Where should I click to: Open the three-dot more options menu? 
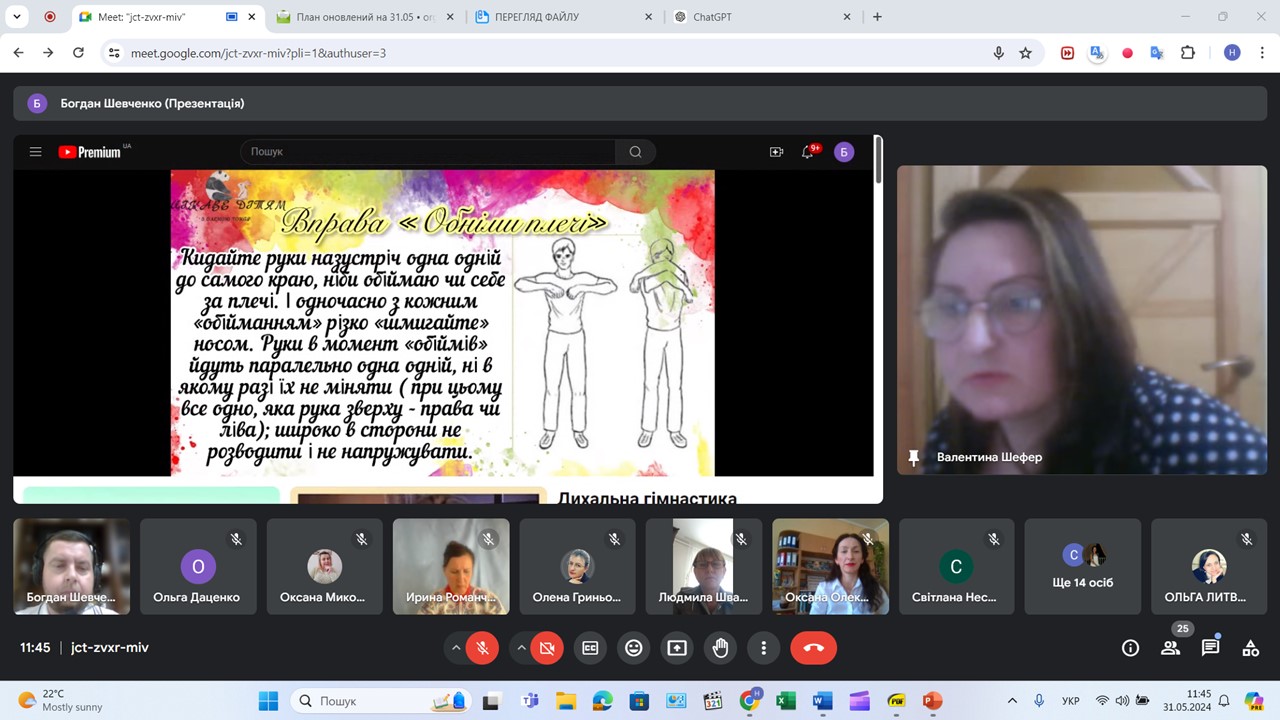(763, 648)
